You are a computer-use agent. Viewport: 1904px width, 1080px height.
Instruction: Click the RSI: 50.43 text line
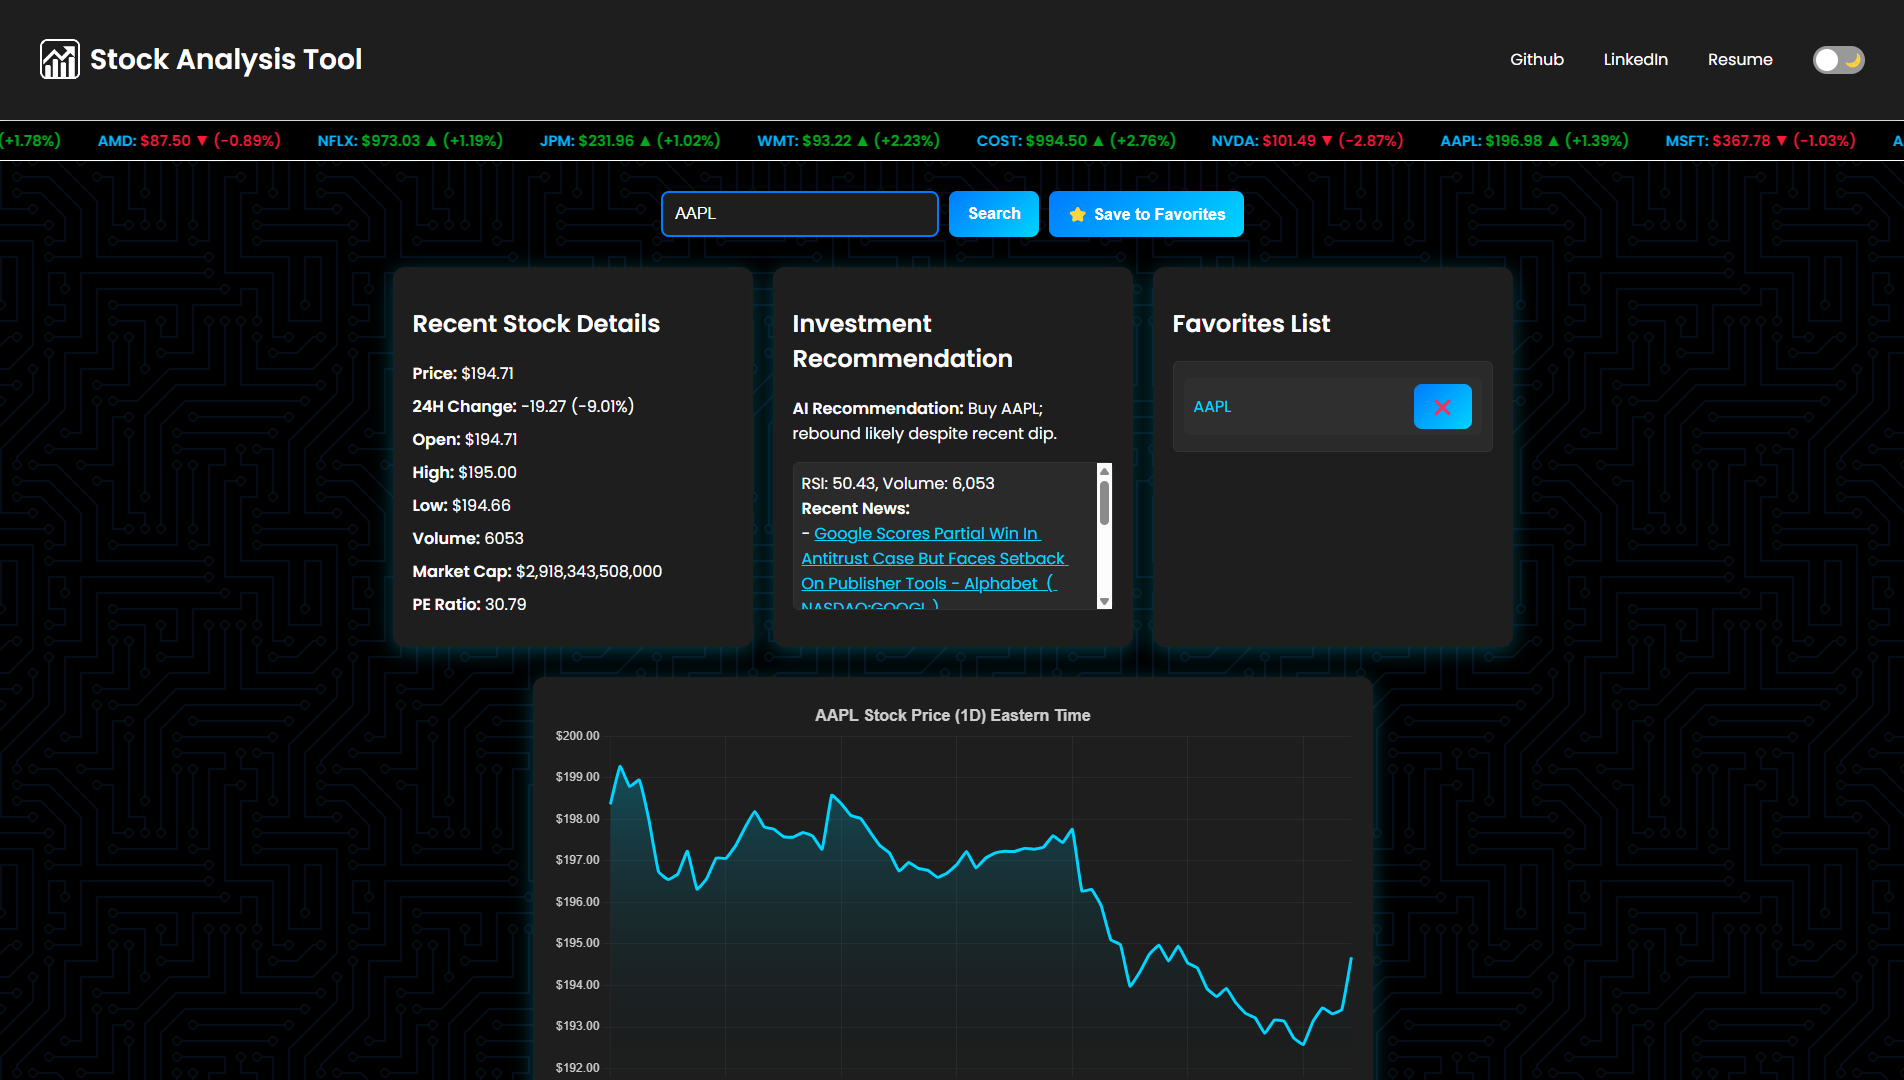point(898,483)
